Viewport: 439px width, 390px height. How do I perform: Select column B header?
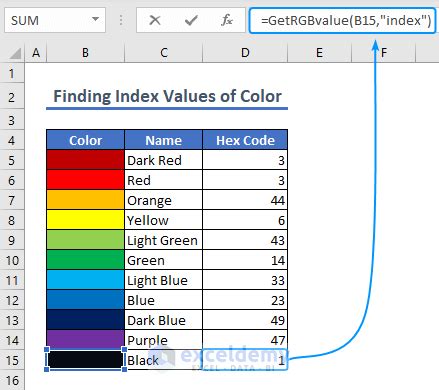click(x=85, y=53)
